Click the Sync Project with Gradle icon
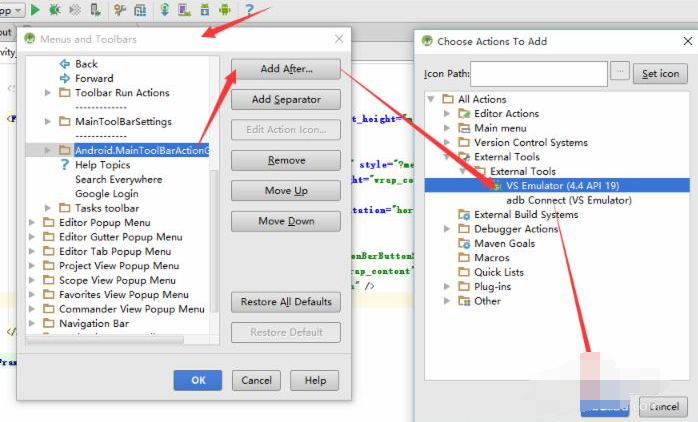The width and height of the screenshot is (698, 422). (164, 9)
